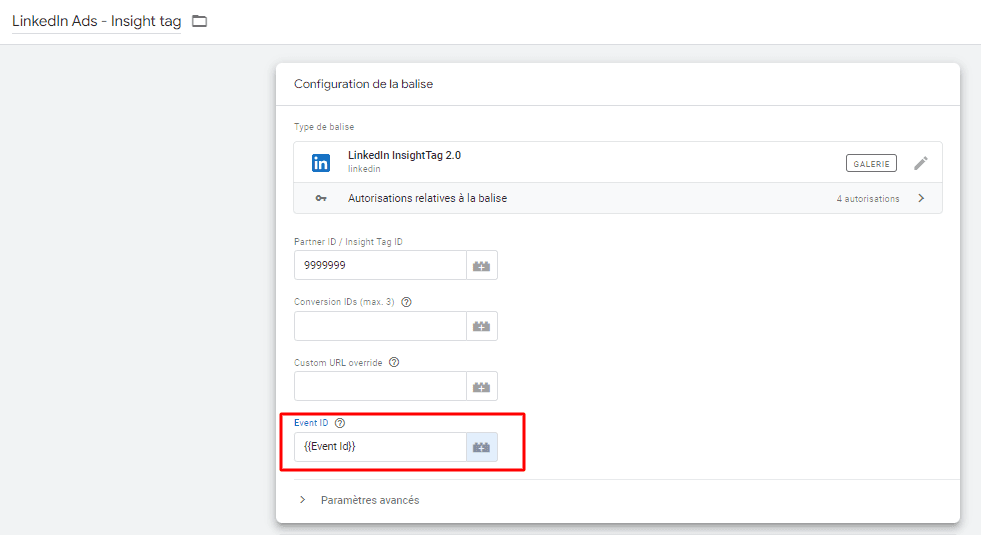Image resolution: width=981 pixels, height=535 pixels.
Task: Click the linkedin publisher subtitle
Action: [364, 169]
